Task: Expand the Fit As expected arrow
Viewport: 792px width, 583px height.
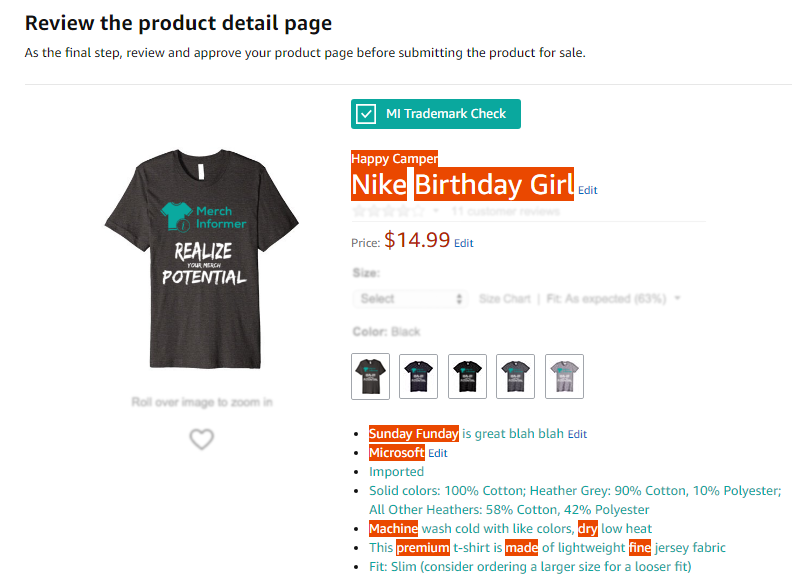Action: pos(677,299)
